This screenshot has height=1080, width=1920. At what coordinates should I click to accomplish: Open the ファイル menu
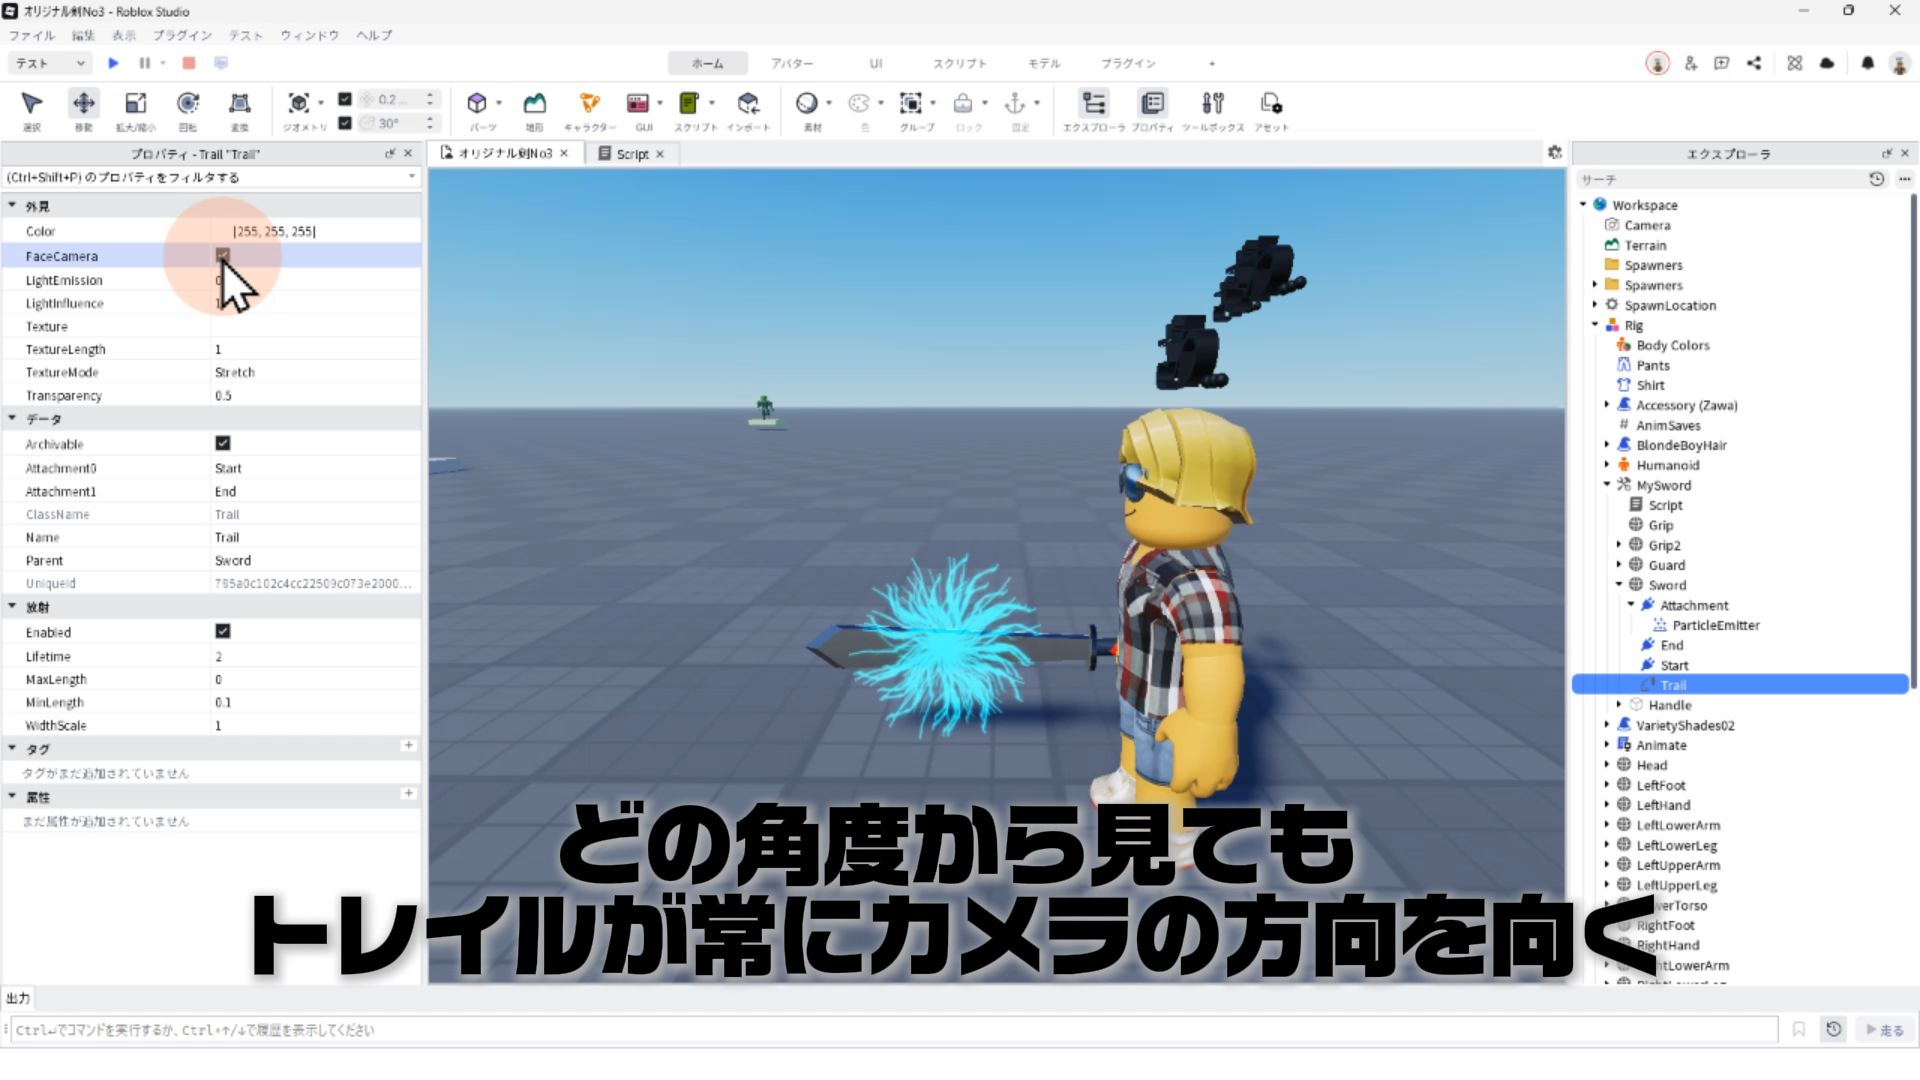(32, 35)
